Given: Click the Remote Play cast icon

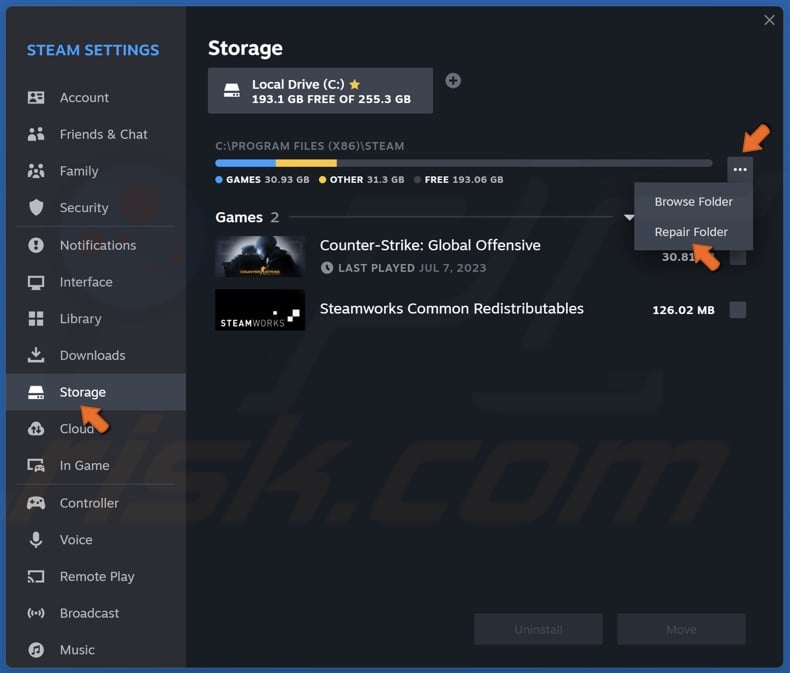Looking at the screenshot, I should (36, 576).
